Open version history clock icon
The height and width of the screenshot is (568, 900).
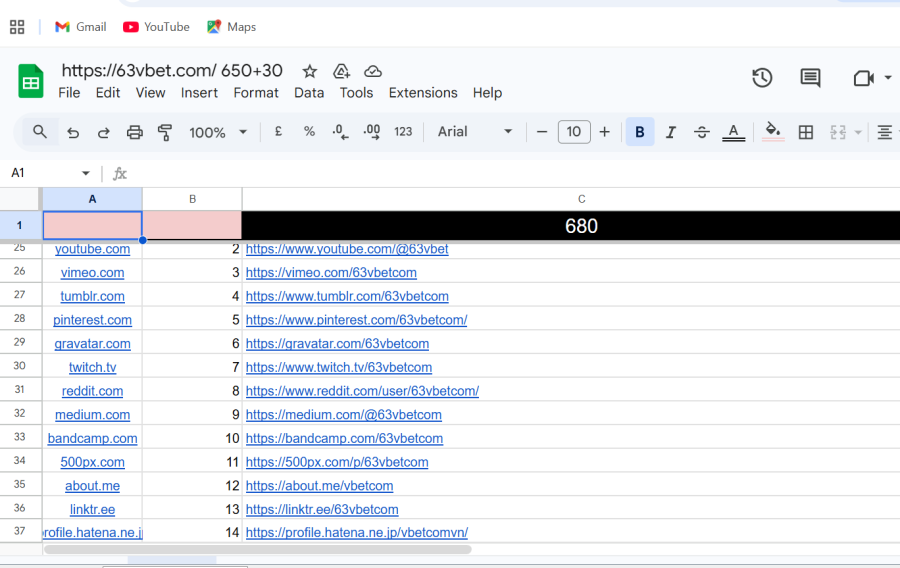762,77
